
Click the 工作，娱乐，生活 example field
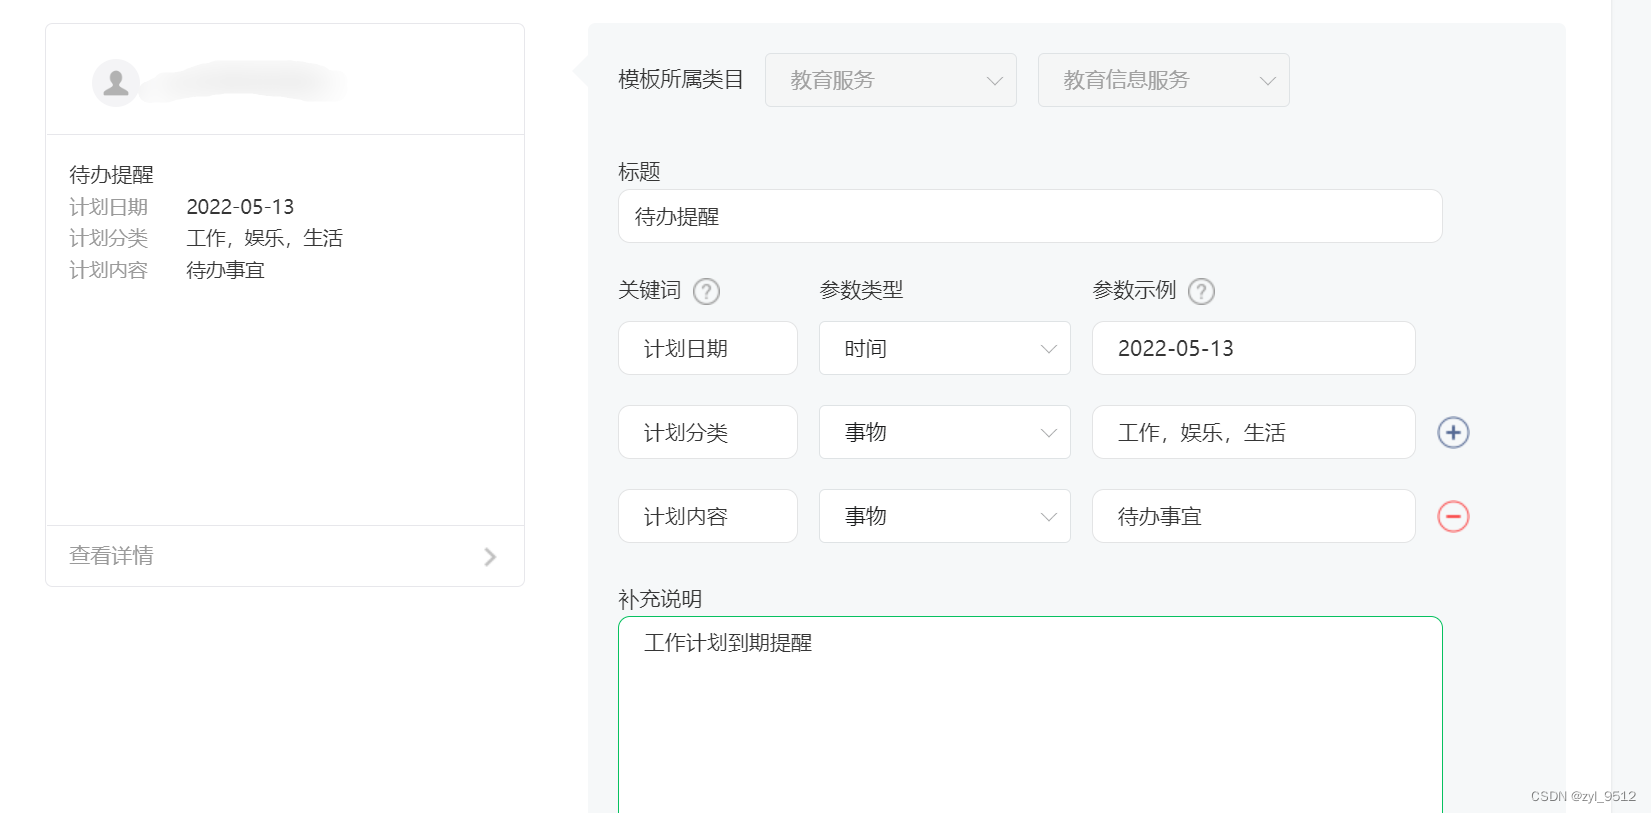point(1254,432)
